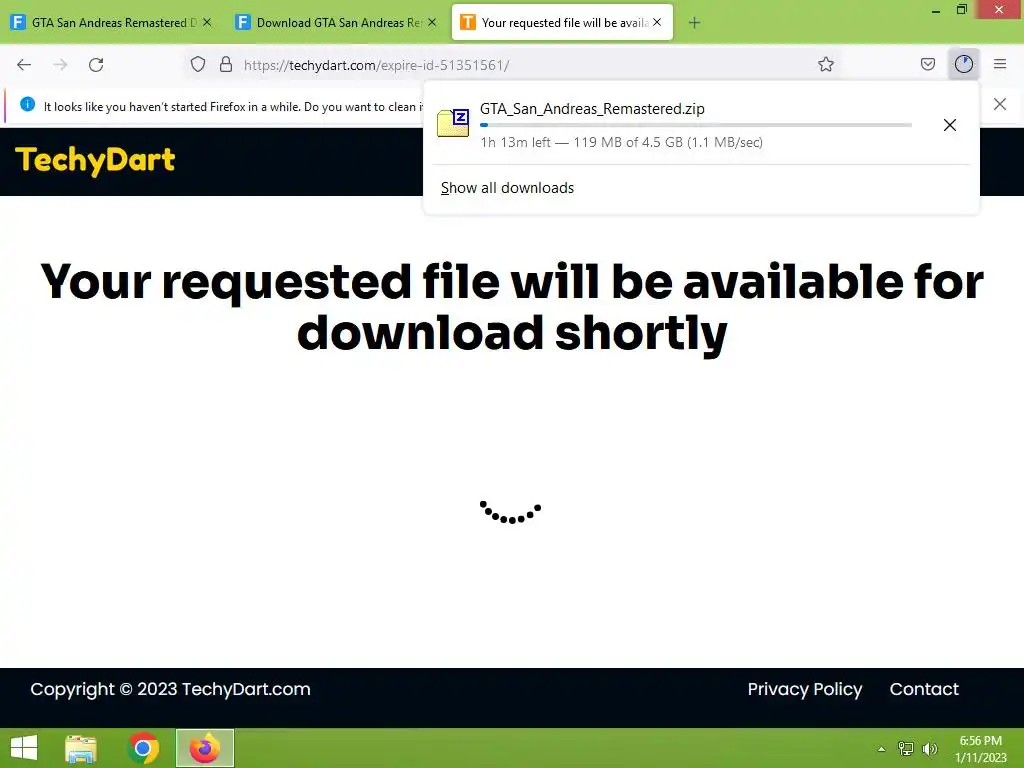The width and height of the screenshot is (1024, 768).
Task: Open the Firefox hamburger menu
Action: click(x=1000, y=64)
